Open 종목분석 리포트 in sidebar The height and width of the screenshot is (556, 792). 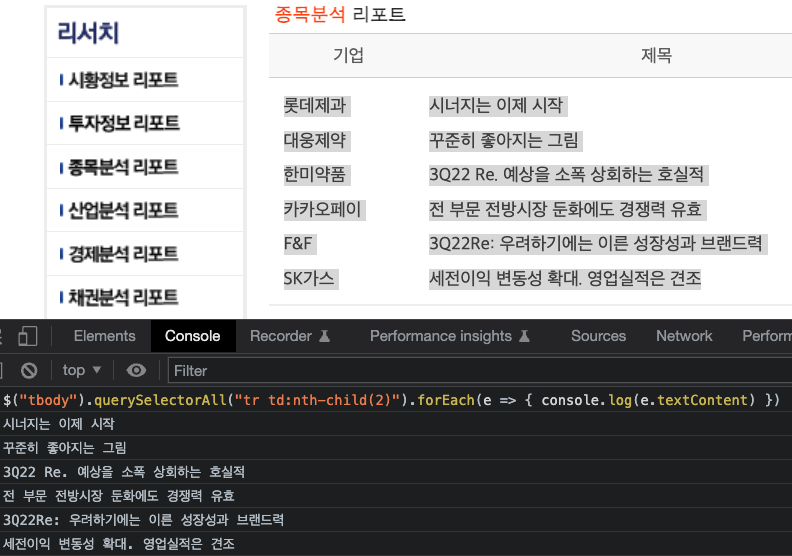click(x=123, y=167)
